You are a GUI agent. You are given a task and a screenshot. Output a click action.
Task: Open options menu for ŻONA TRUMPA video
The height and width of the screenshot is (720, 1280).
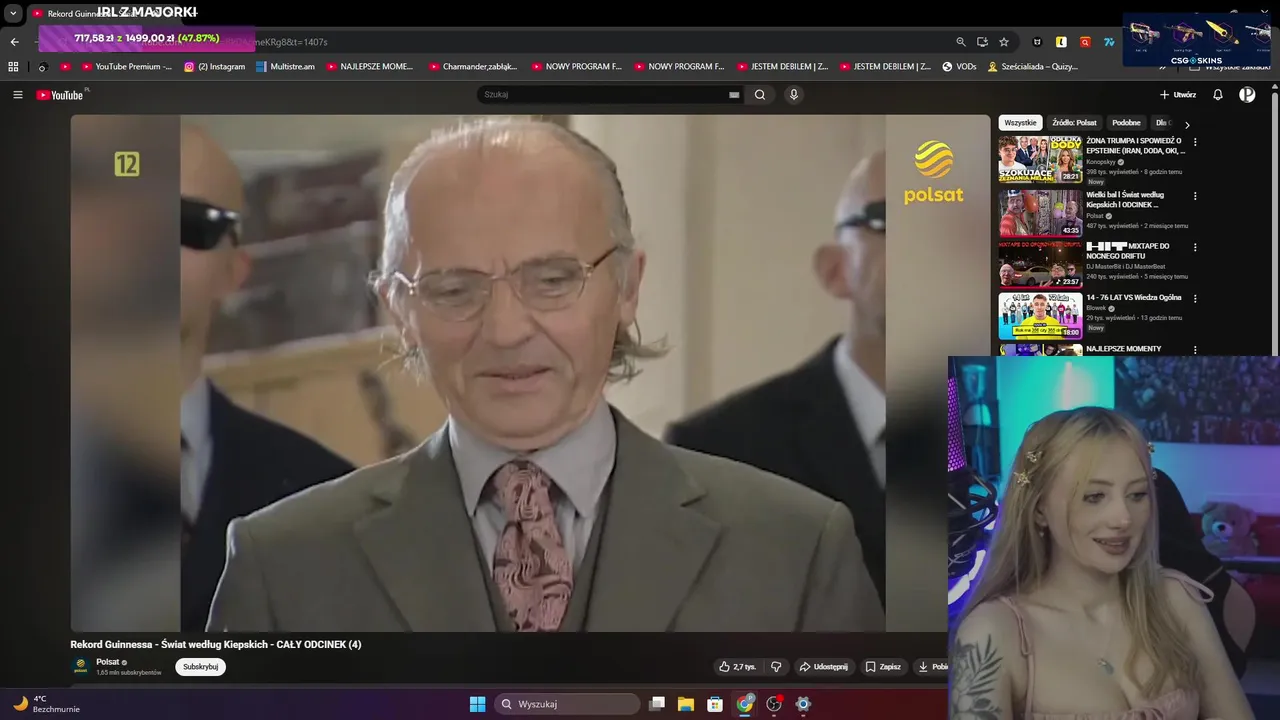point(1195,142)
